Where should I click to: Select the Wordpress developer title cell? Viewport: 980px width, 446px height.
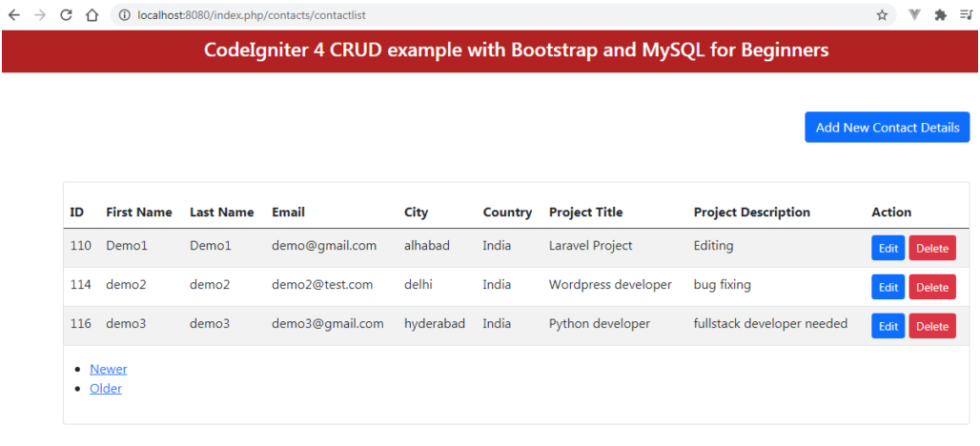coord(611,285)
